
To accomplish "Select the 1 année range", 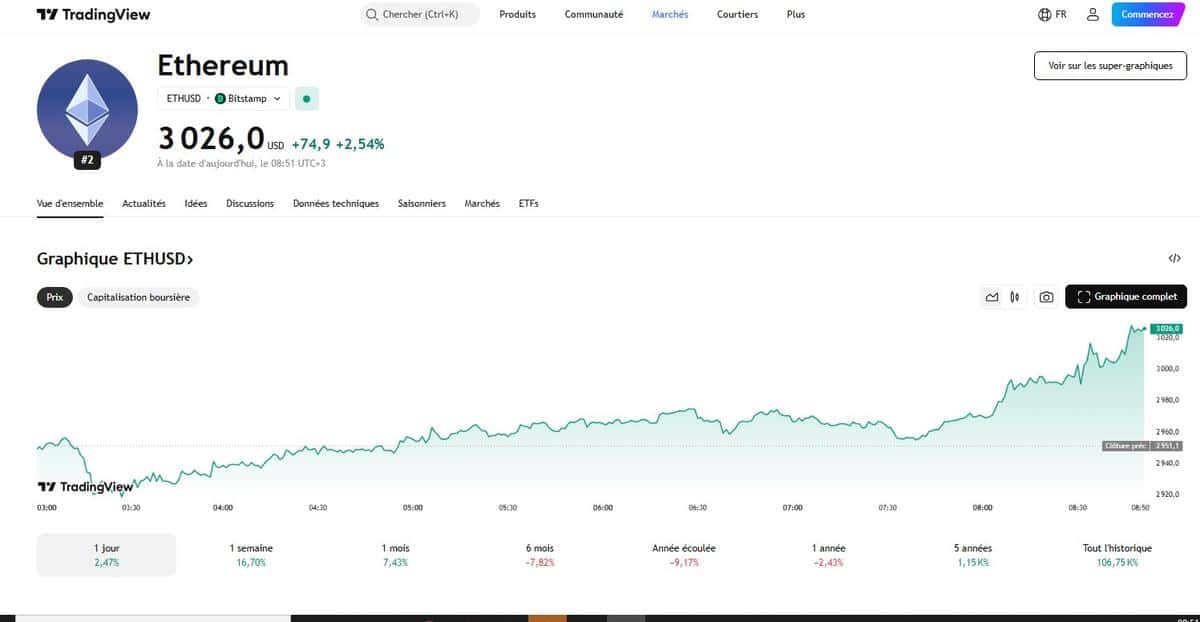I will [x=829, y=555].
